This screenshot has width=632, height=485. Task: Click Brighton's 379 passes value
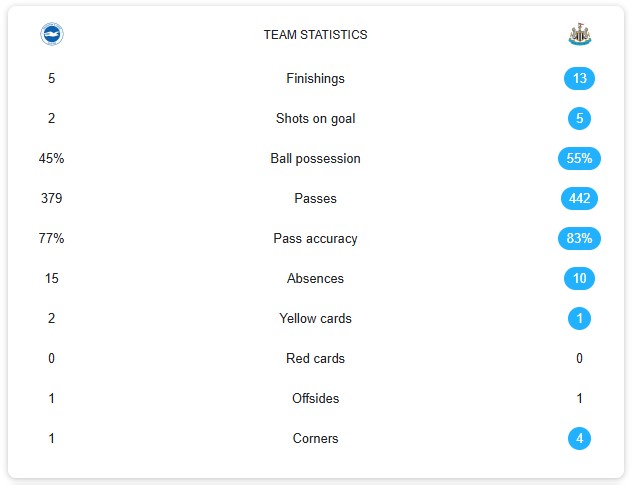click(52, 198)
